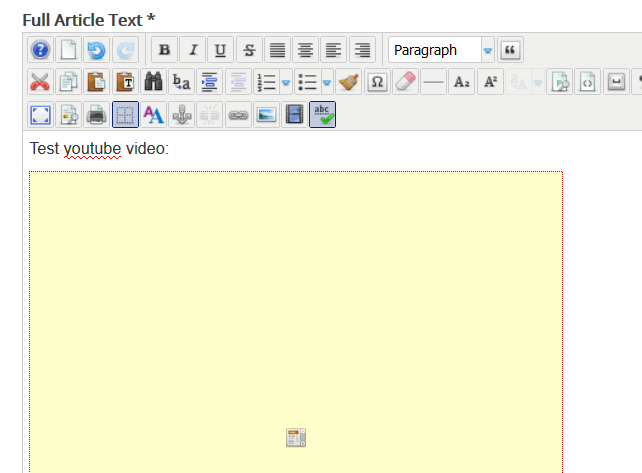Paste as plain text
This screenshot has height=473, width=642.
[125, 82]
